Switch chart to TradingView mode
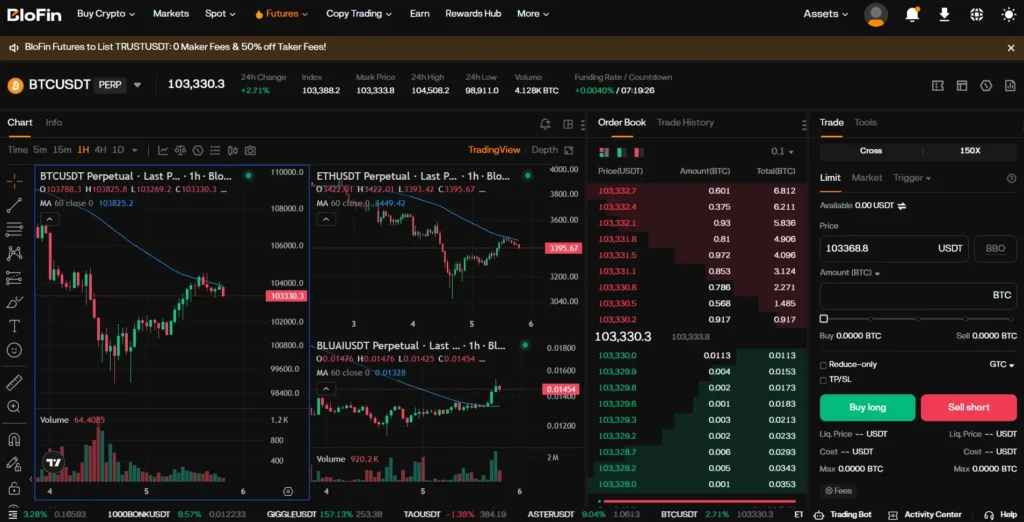Viewport: 1024px width, 522px height. point(494,150)
